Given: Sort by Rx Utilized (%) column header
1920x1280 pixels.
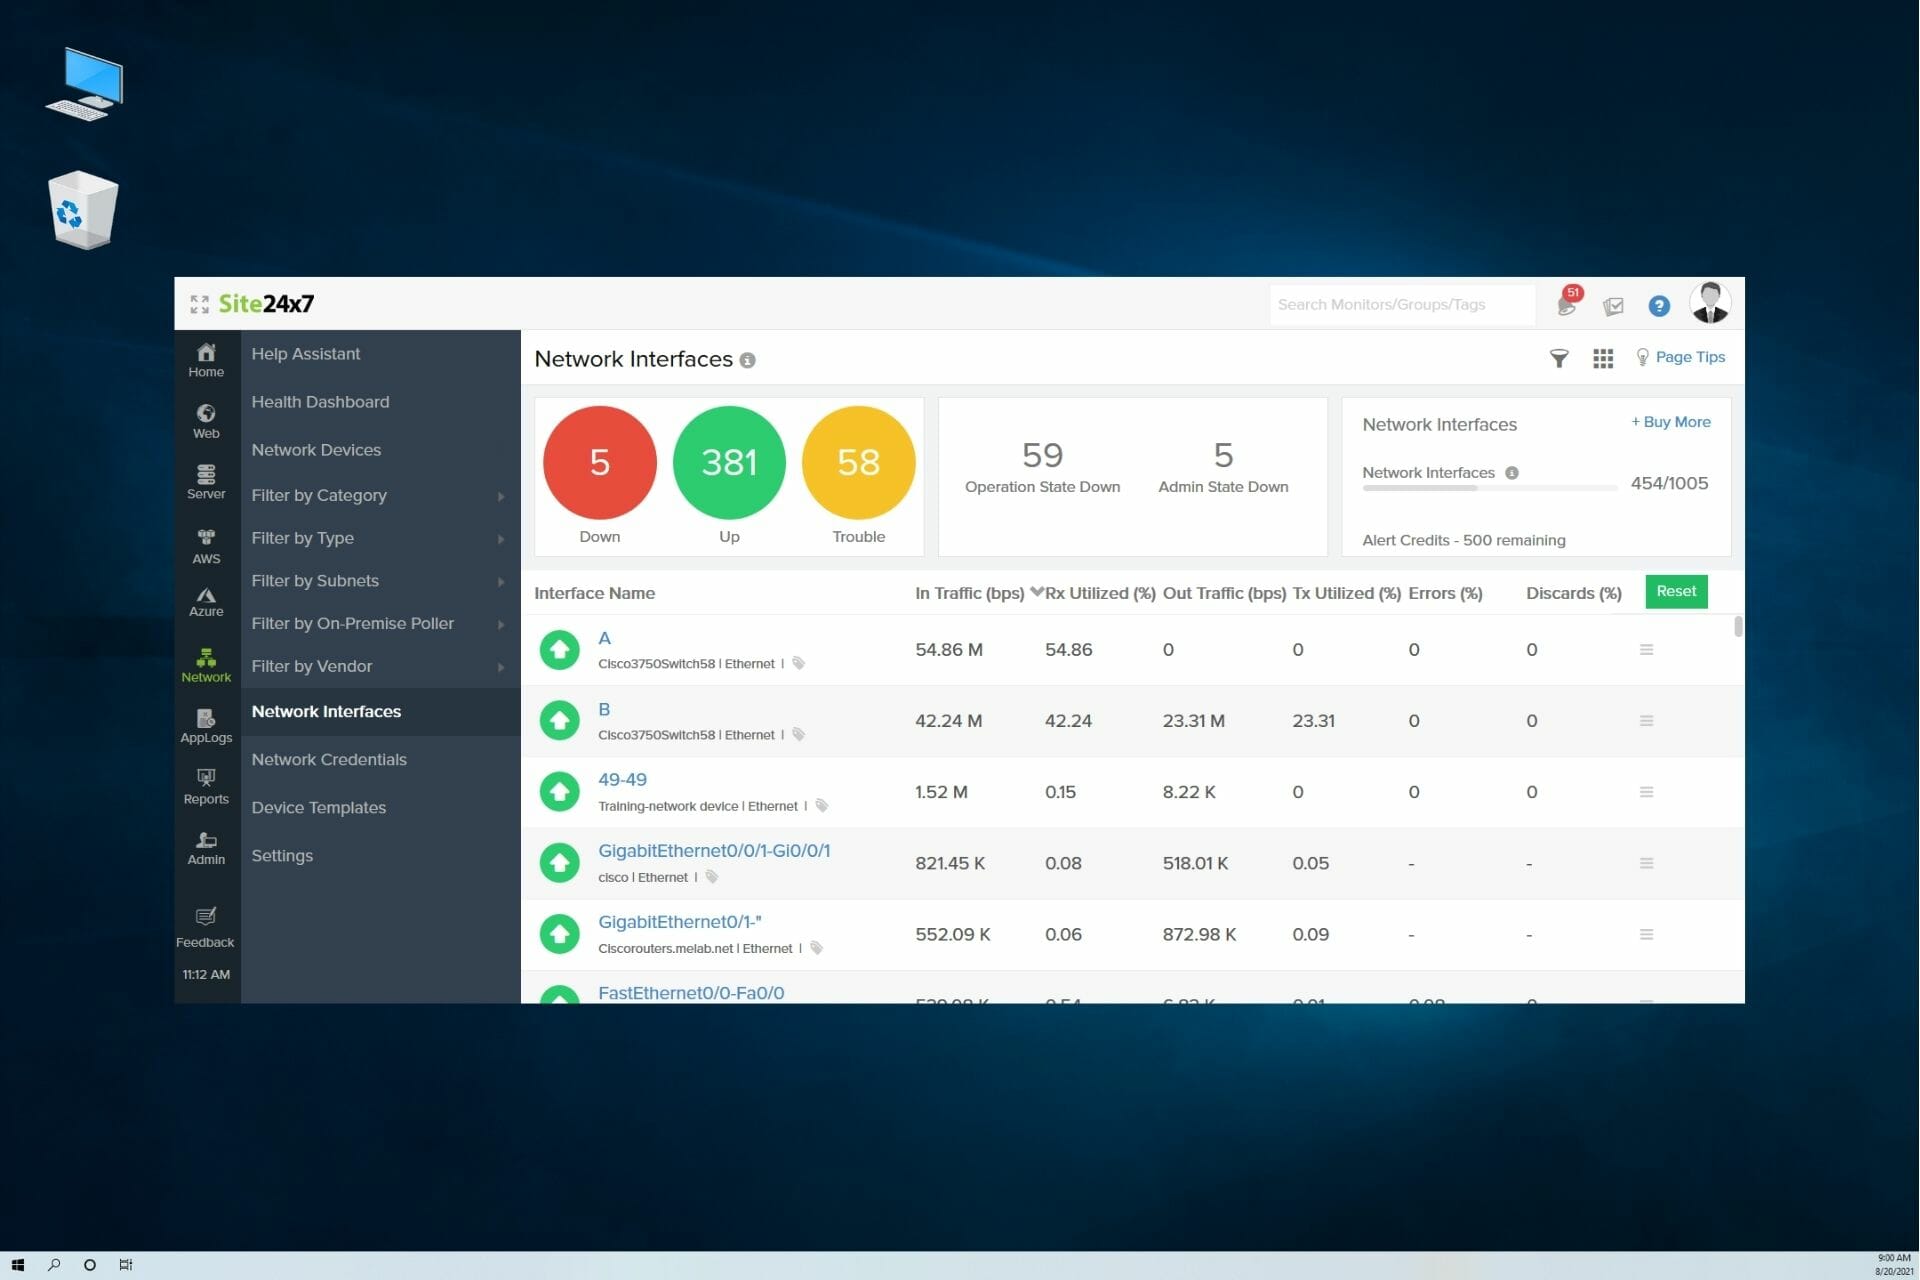Looking at the screenshot, I should click(1100, 593).
